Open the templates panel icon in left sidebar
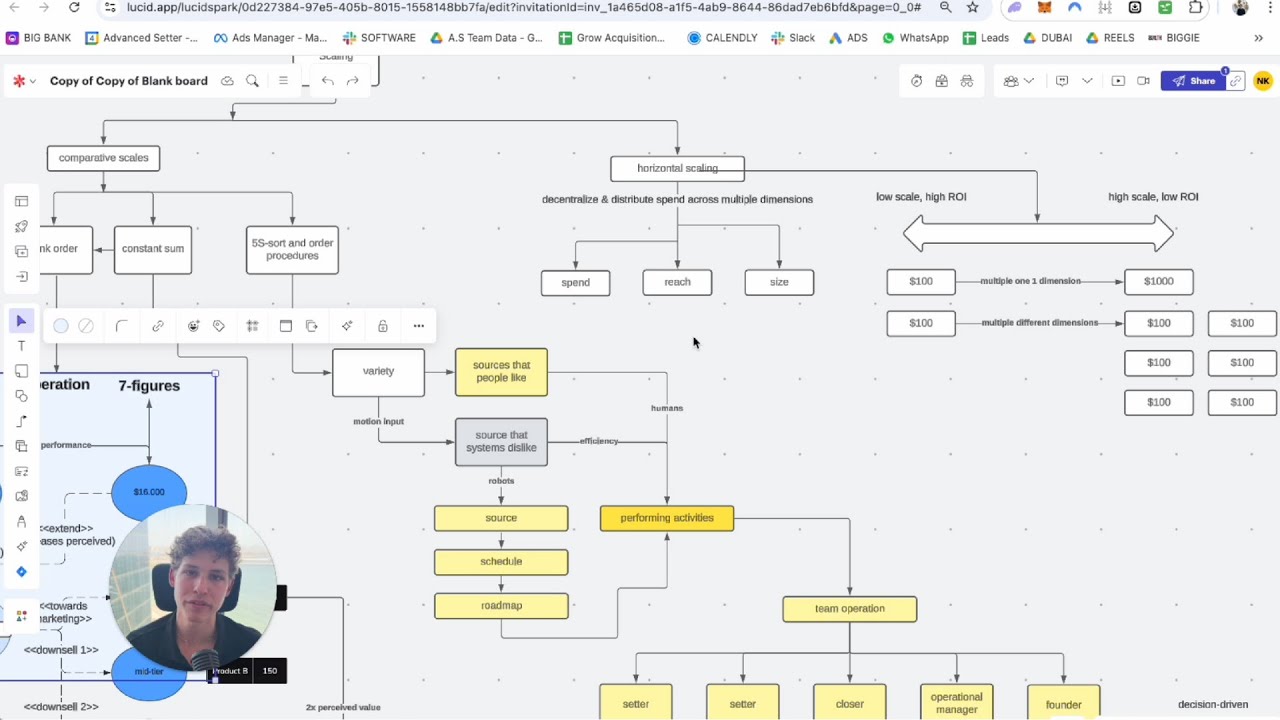Image resolution: width=1280 pixels, height=720 pixels. [x=21, y=202]
